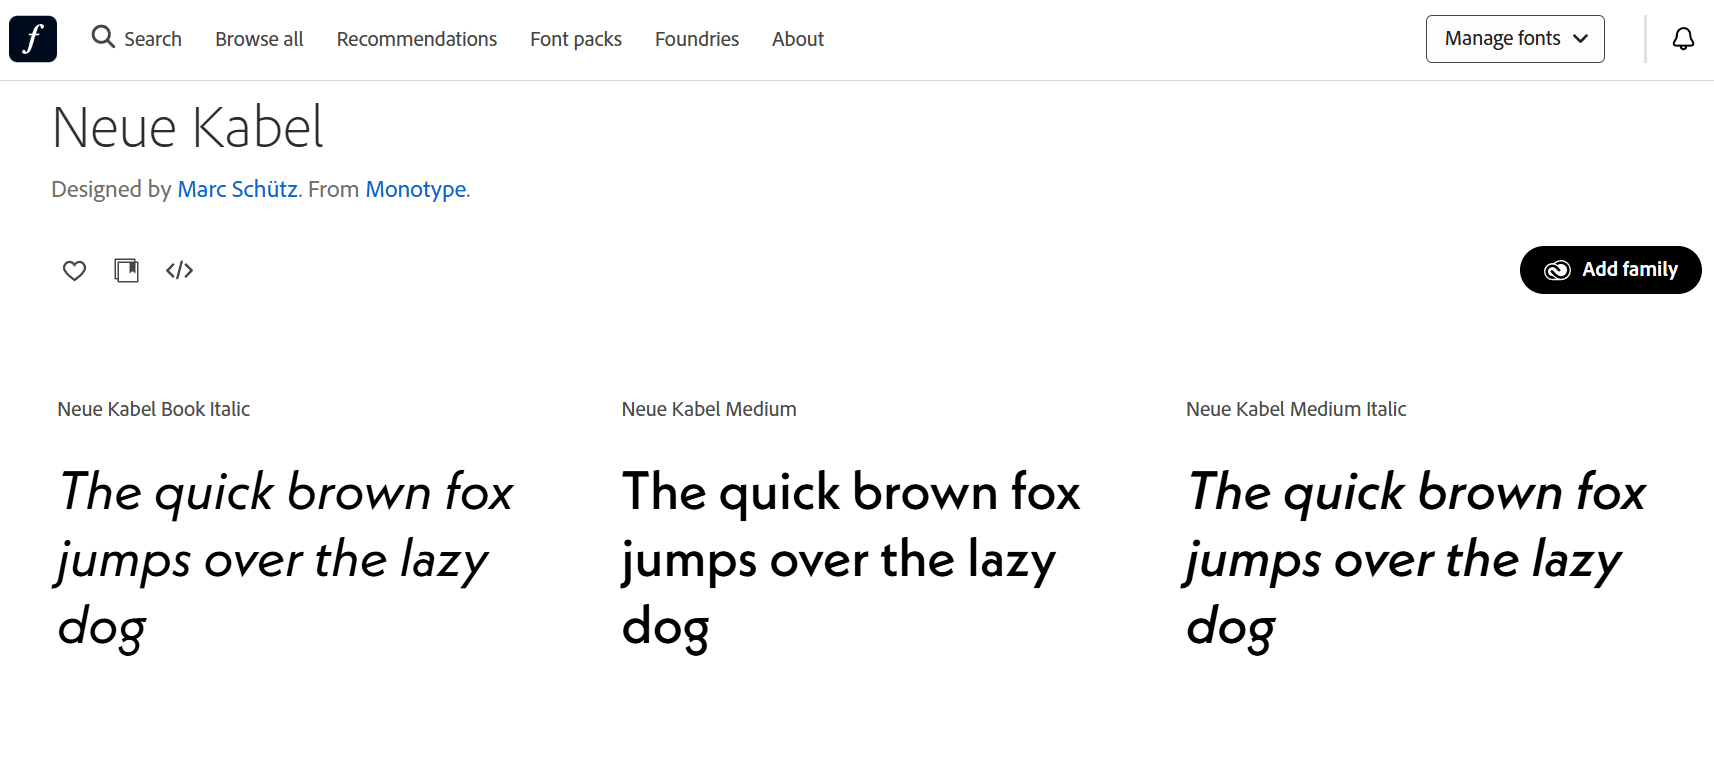Open the embed code icon
Viewport: 1714px width, 780px height.
179,270
